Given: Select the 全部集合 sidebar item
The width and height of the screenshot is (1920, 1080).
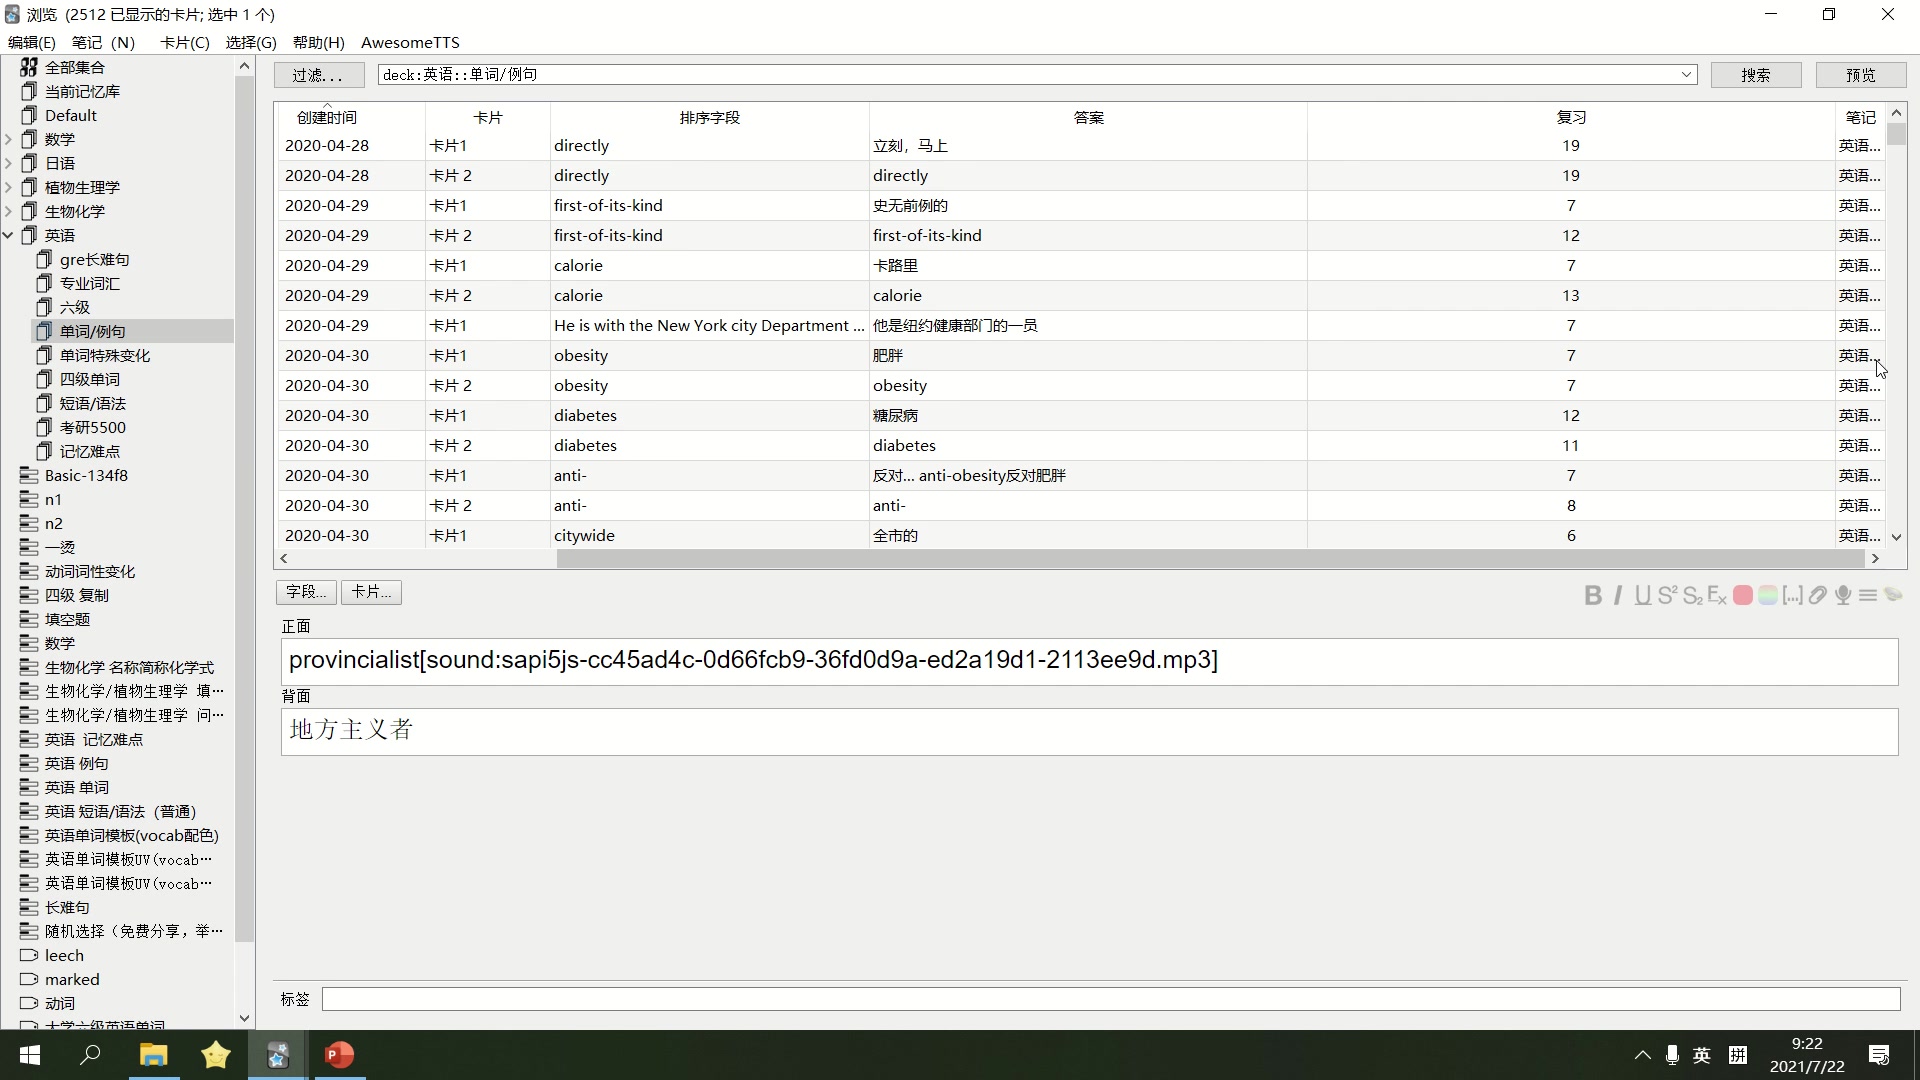Looking at the screenshot, I should (x=75, y=67).
